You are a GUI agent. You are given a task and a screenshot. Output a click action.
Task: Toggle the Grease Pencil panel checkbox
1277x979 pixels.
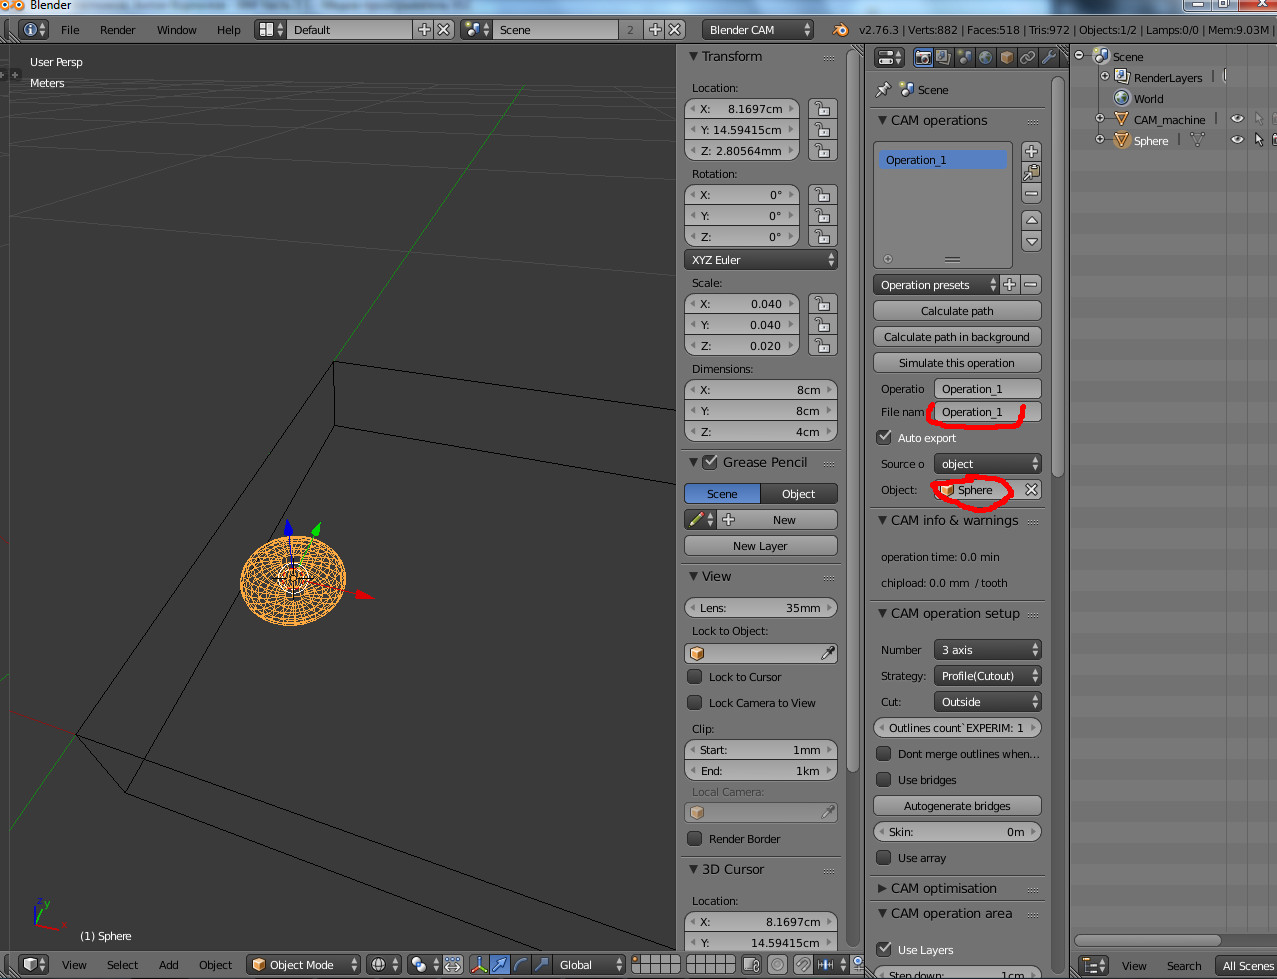tap(710, 462)
